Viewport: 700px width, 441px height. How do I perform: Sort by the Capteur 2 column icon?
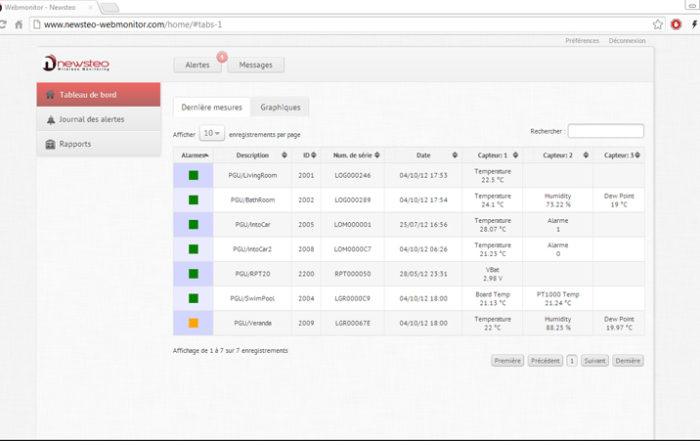pos(586,155)
